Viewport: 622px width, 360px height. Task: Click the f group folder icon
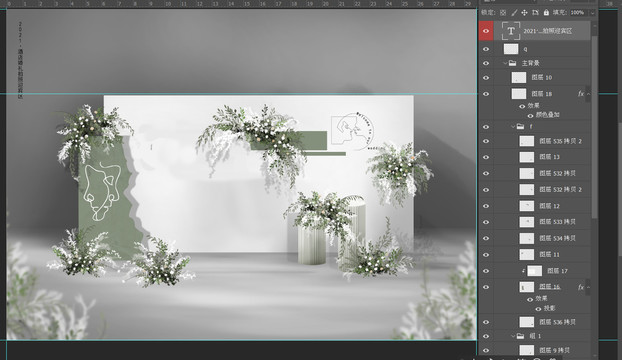[x=521, y=127]
